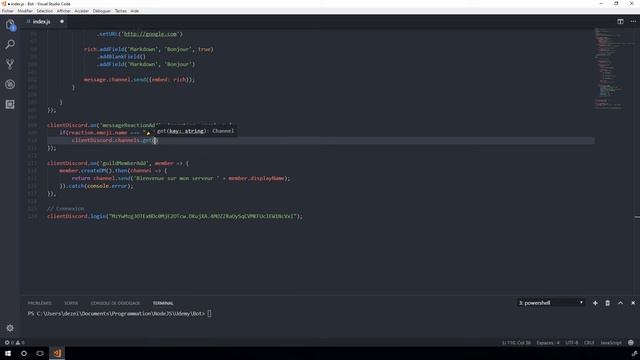Click the get(key: string) signature tooltip
Image resolution: width=640 pixels, height=360 pixels.
coord(195,131)
